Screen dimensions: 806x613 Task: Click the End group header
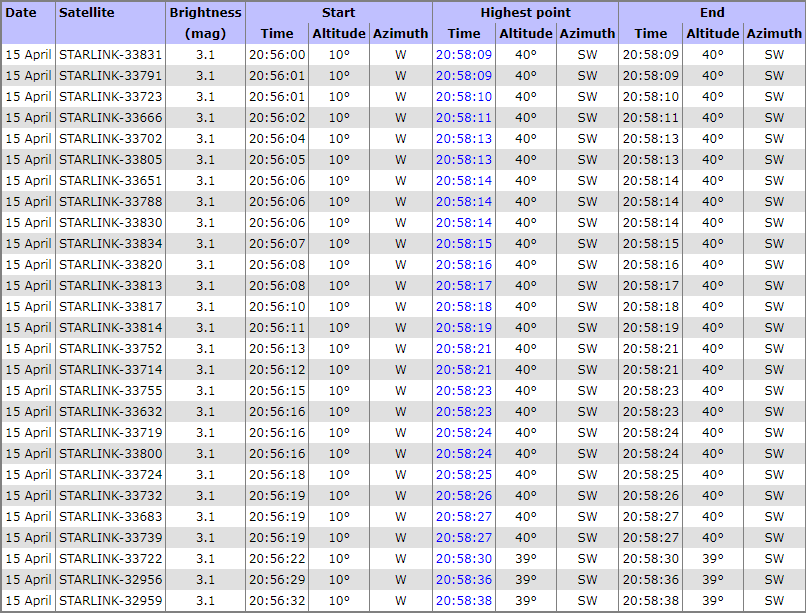(712, 12)
